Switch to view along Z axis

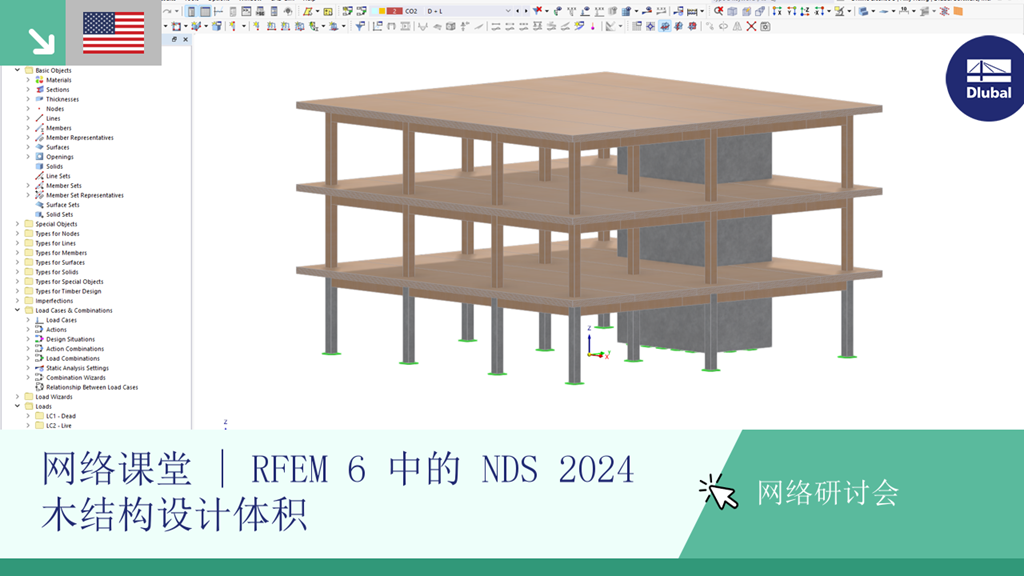[805, 11]
